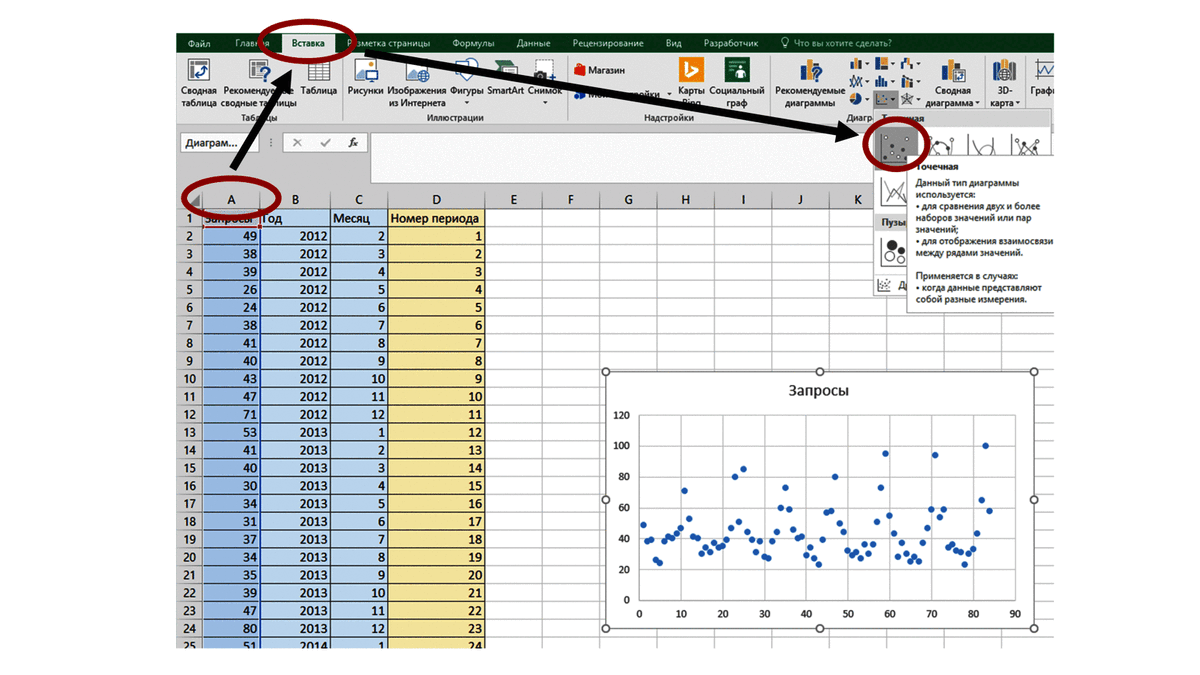Insert pictures with Рисунки button
This screenshot has width=1200, height=675.
[x=366, y=78]
